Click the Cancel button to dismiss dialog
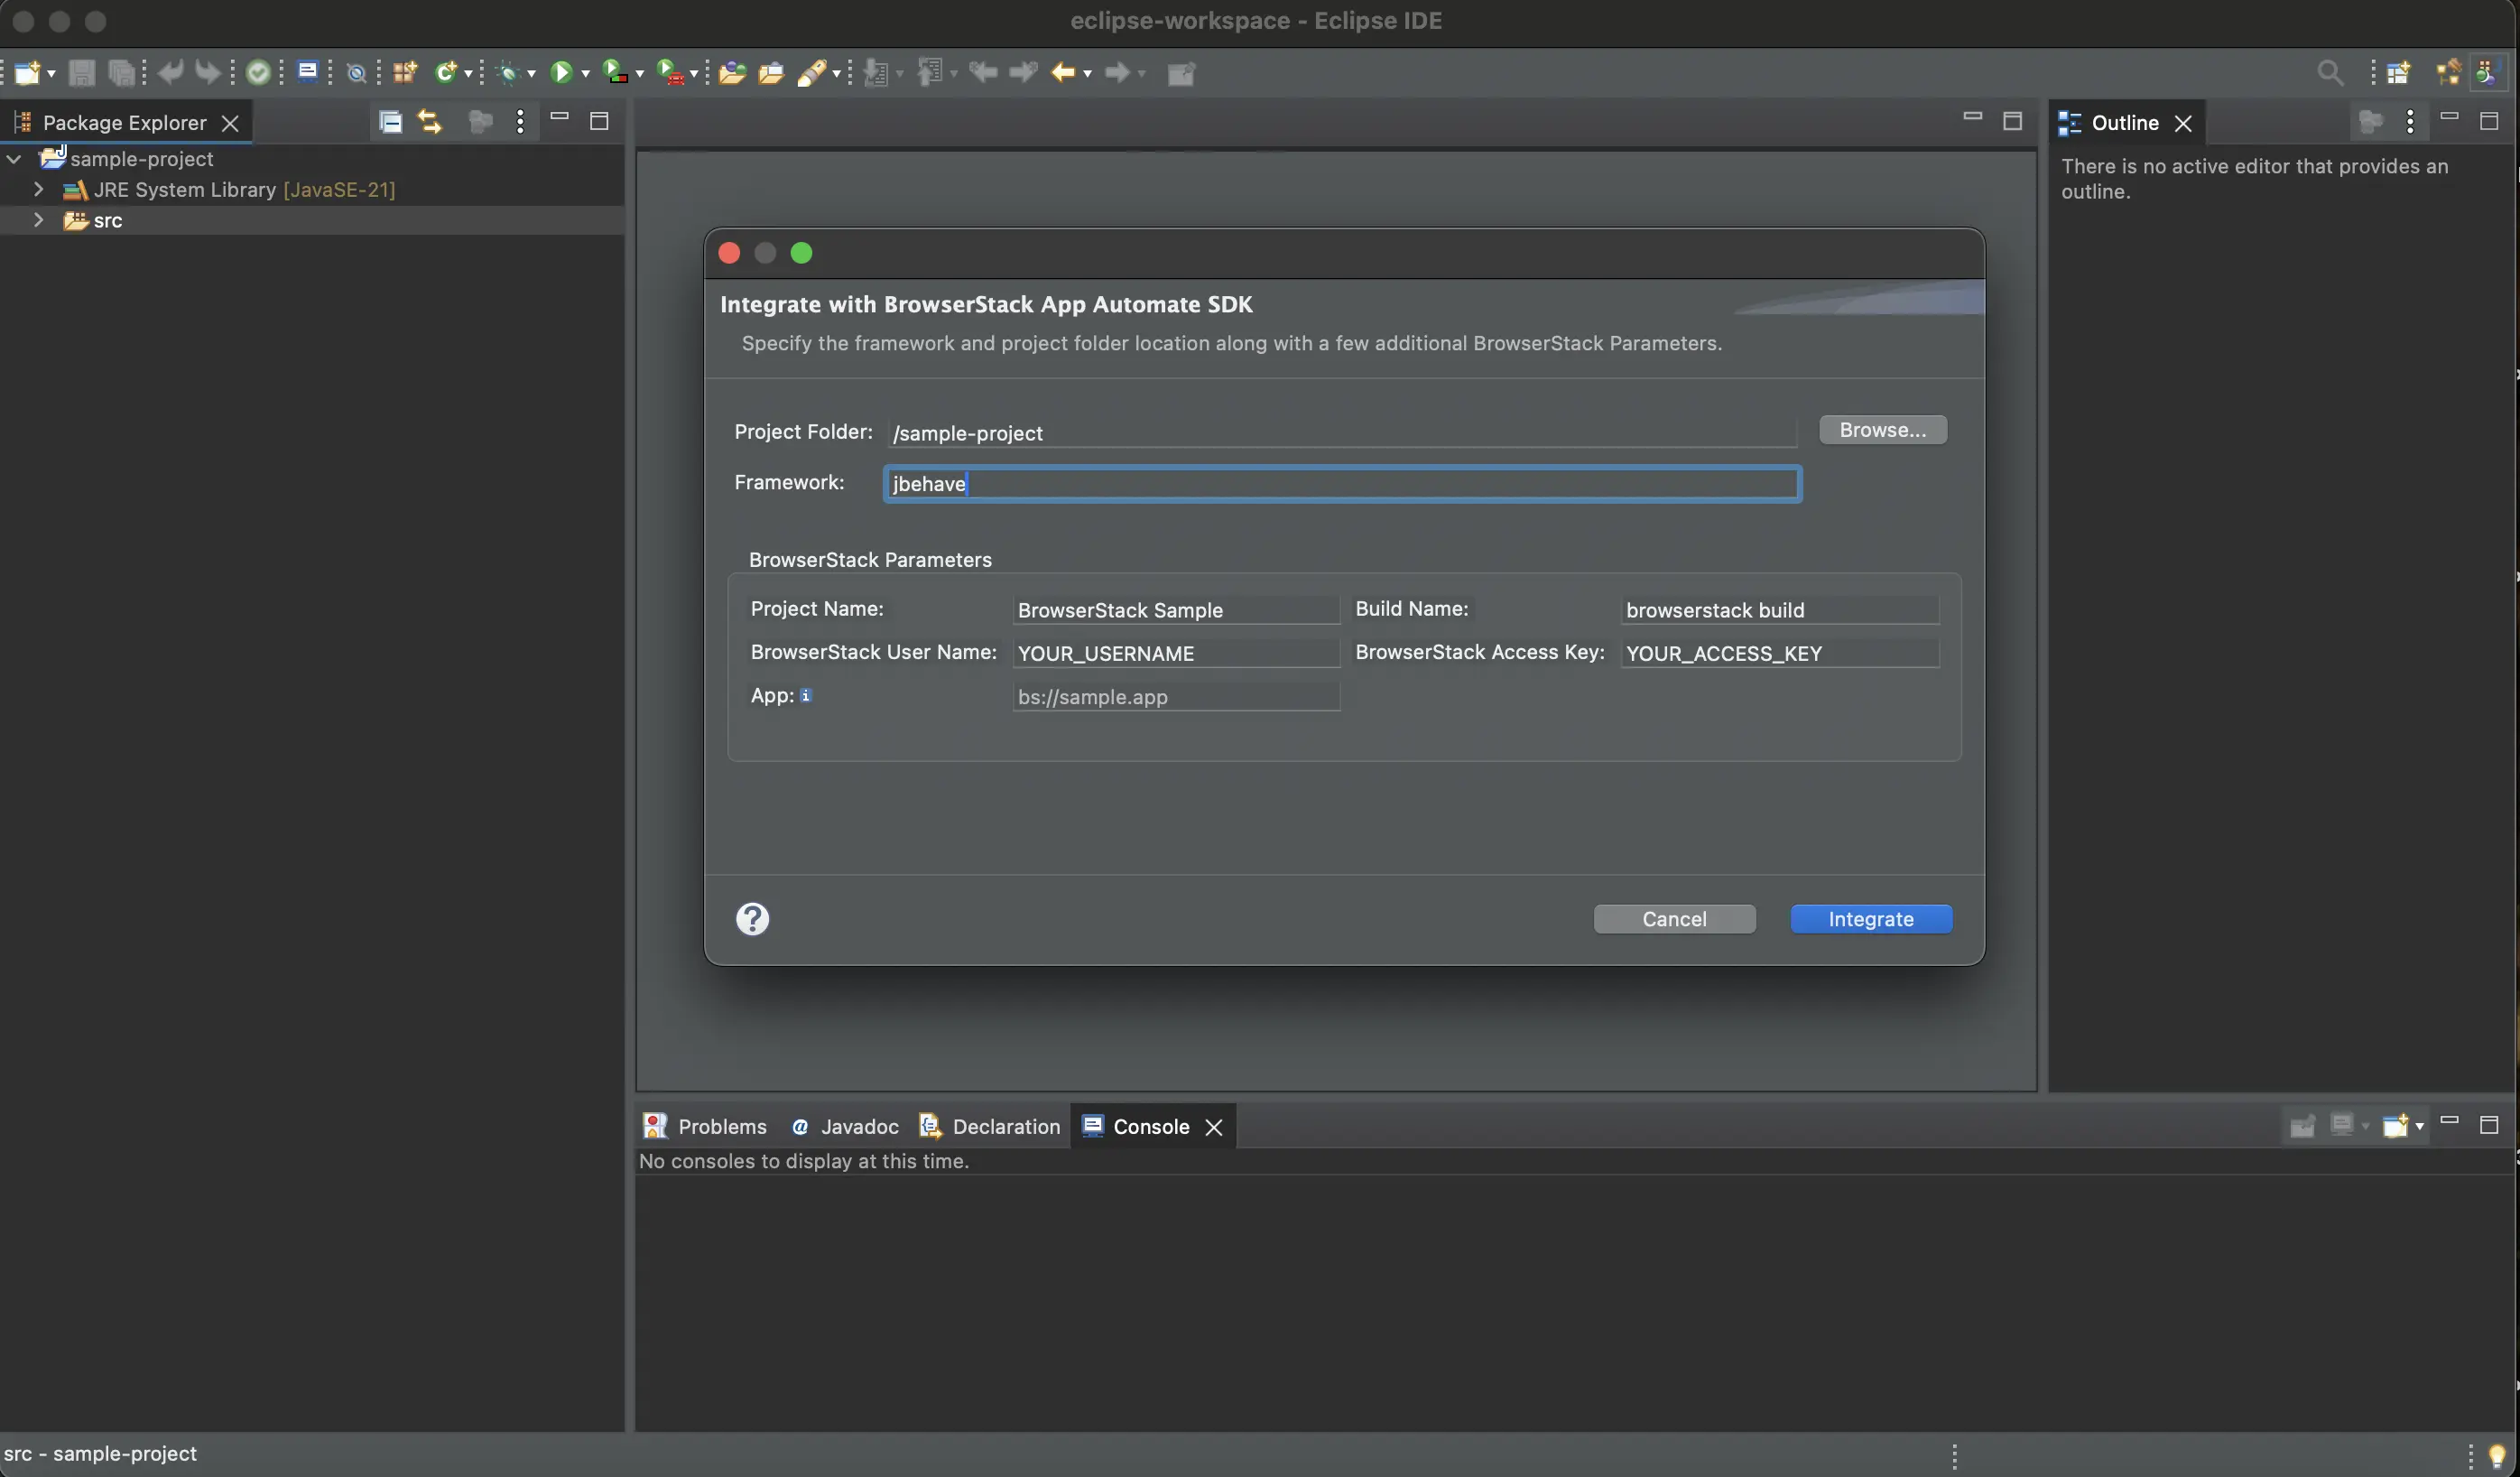Image resolution: width=2520 pixels, height=1477 pixels. 1674,918
